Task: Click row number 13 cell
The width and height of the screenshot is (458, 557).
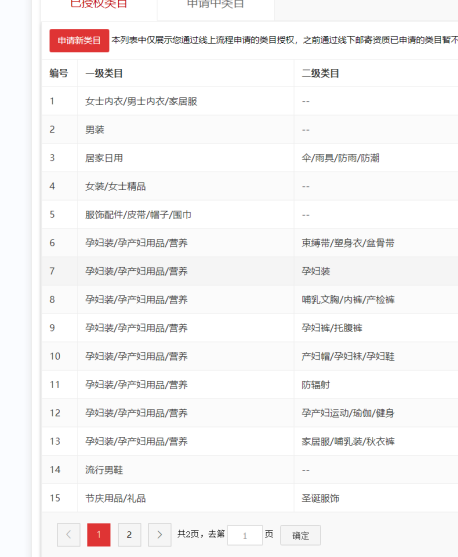Action: point(60,441)
